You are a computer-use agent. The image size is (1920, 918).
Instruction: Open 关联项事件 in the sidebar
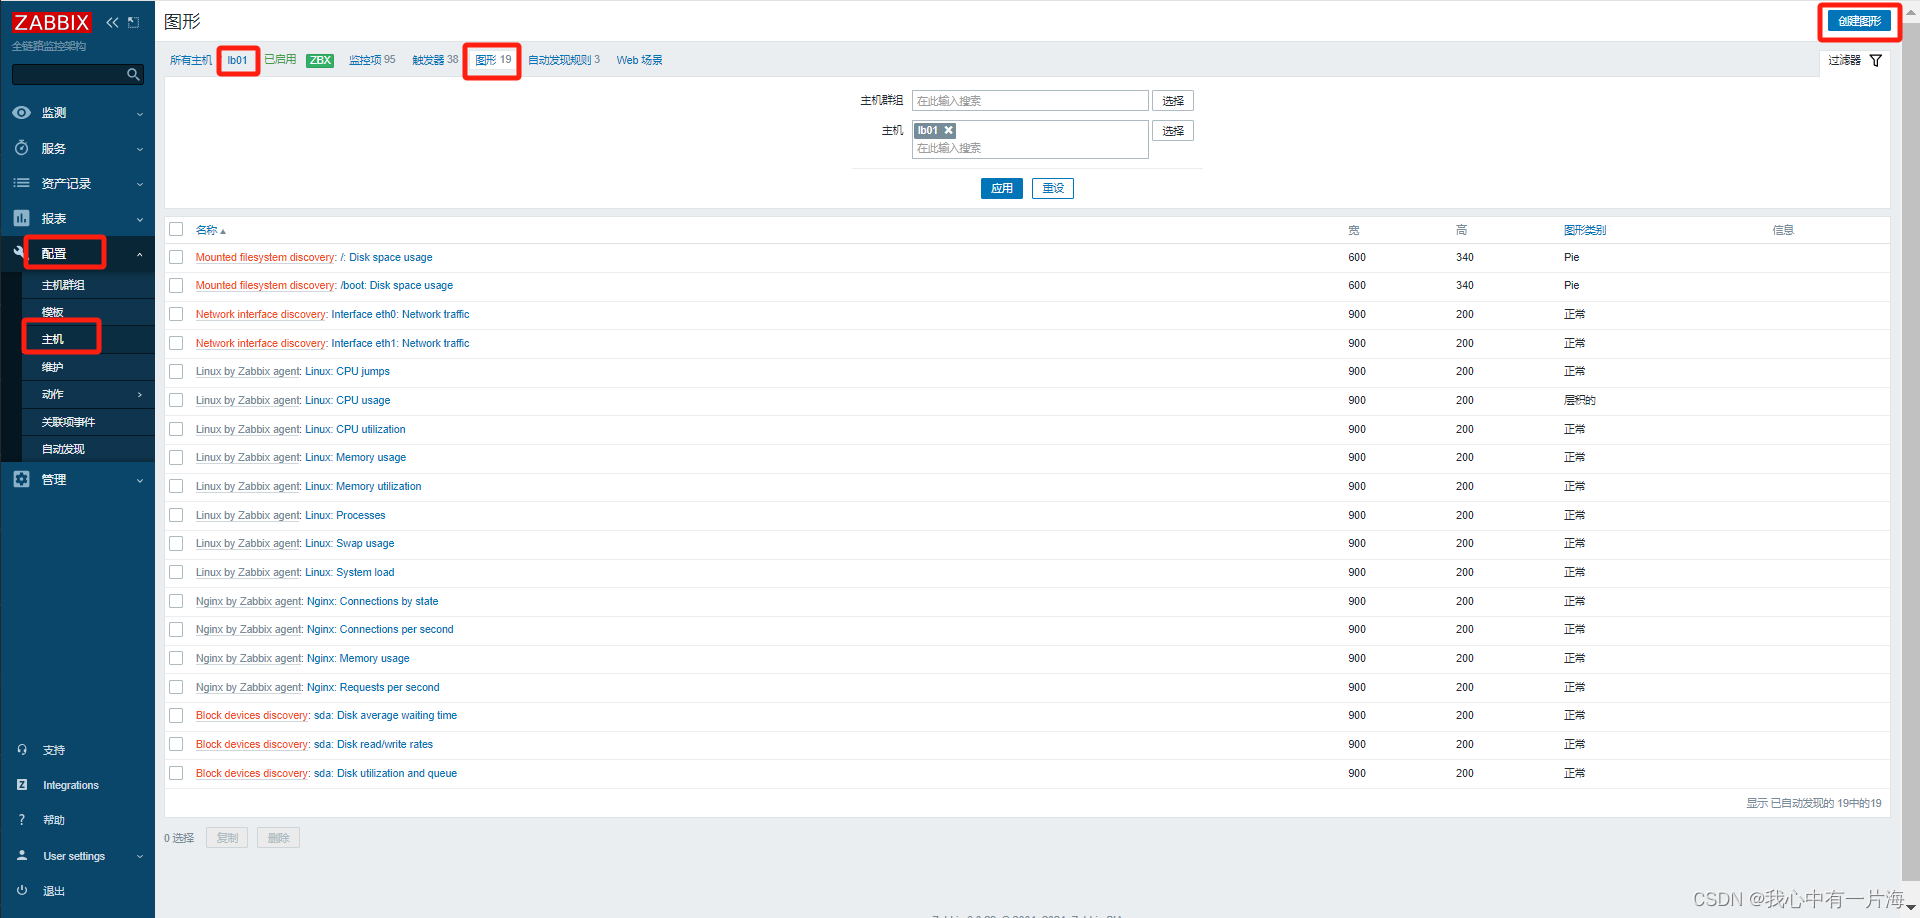click(x=68, y=422)
